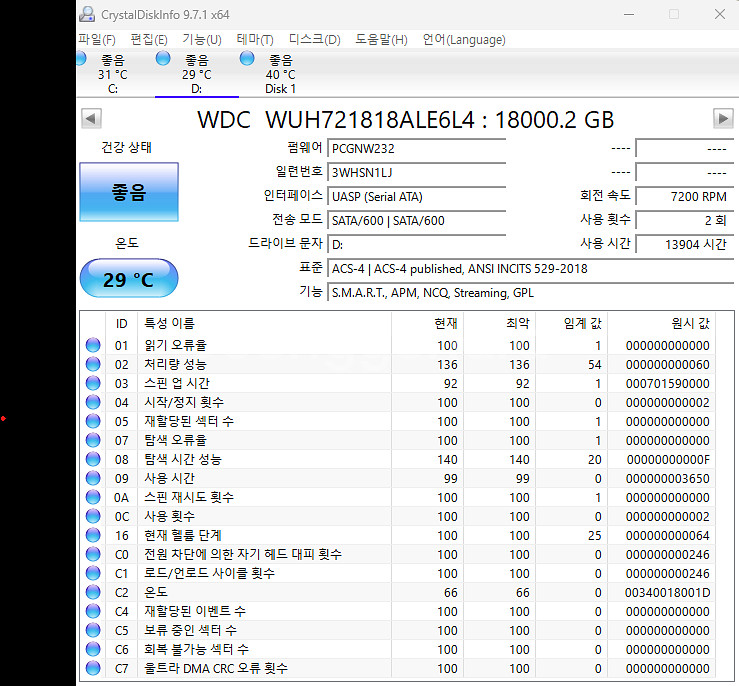Go to next disk with right arrow
The image size is (739, 686).
(723, 118)
